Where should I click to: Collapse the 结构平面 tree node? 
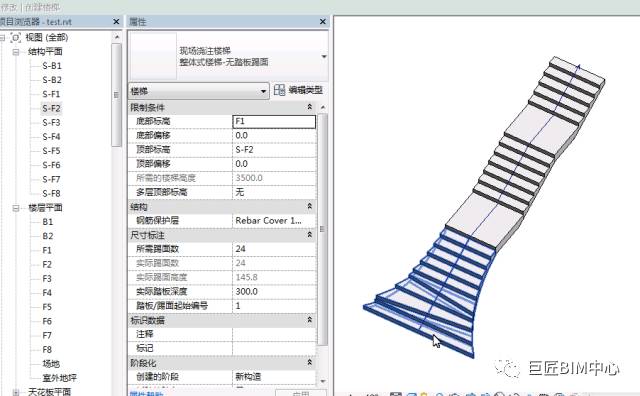pos(16,52)
